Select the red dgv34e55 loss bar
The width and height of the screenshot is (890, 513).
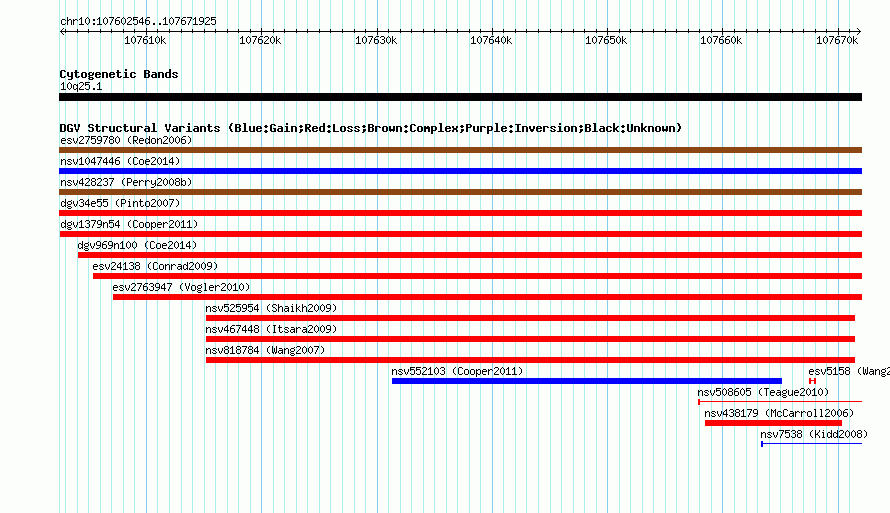(460, 213)
